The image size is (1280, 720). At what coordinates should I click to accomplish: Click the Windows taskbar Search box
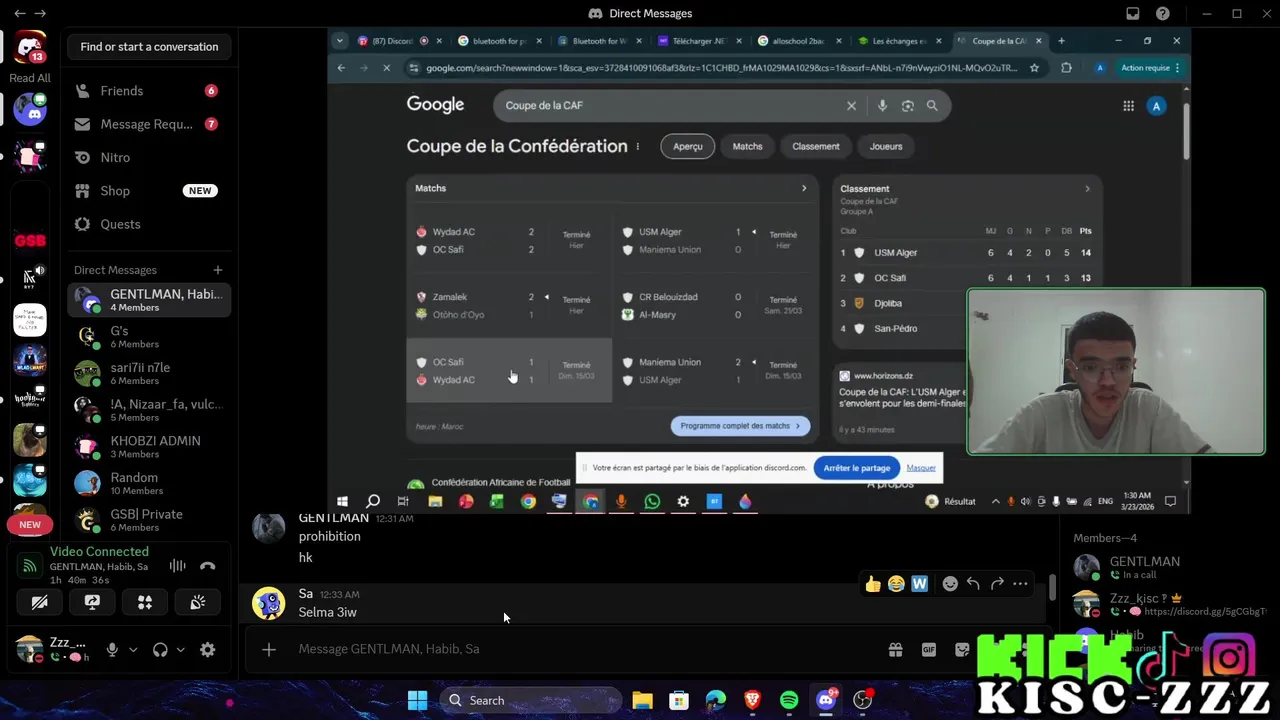530,700
